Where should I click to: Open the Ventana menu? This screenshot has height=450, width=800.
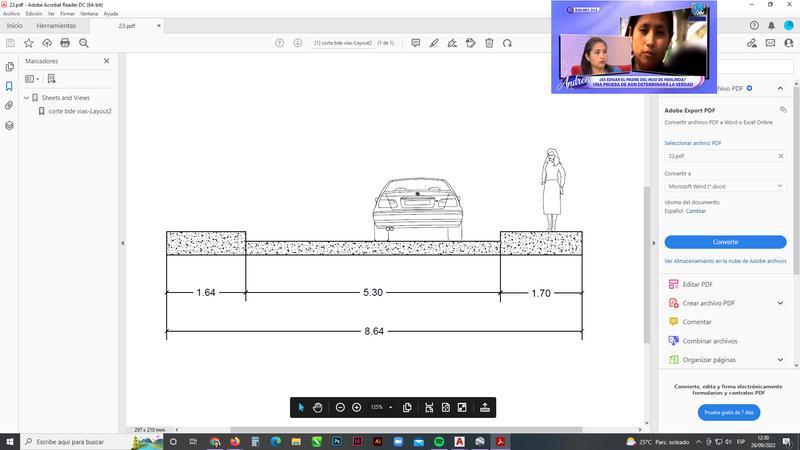tap(89, 14)
